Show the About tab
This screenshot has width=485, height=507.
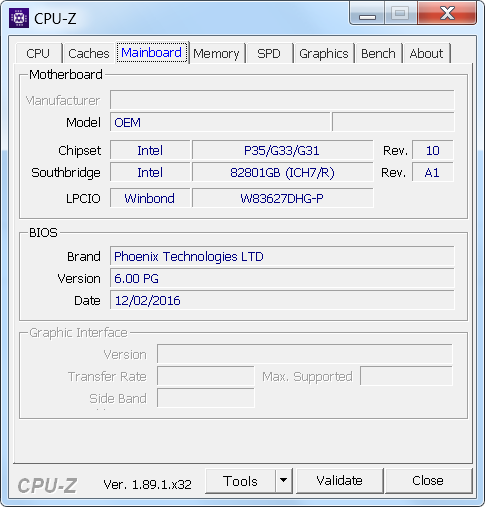426,53
